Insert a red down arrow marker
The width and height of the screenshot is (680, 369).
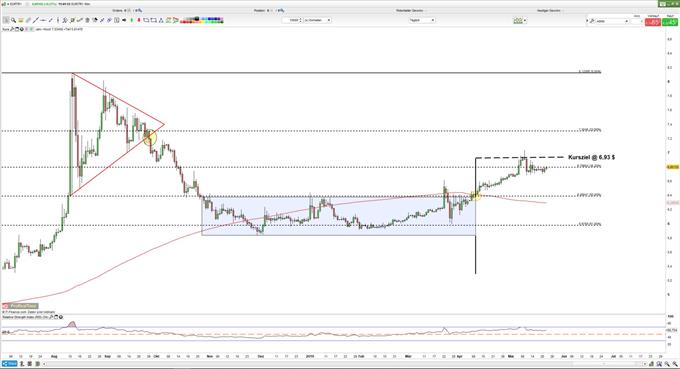coord(139,20)
